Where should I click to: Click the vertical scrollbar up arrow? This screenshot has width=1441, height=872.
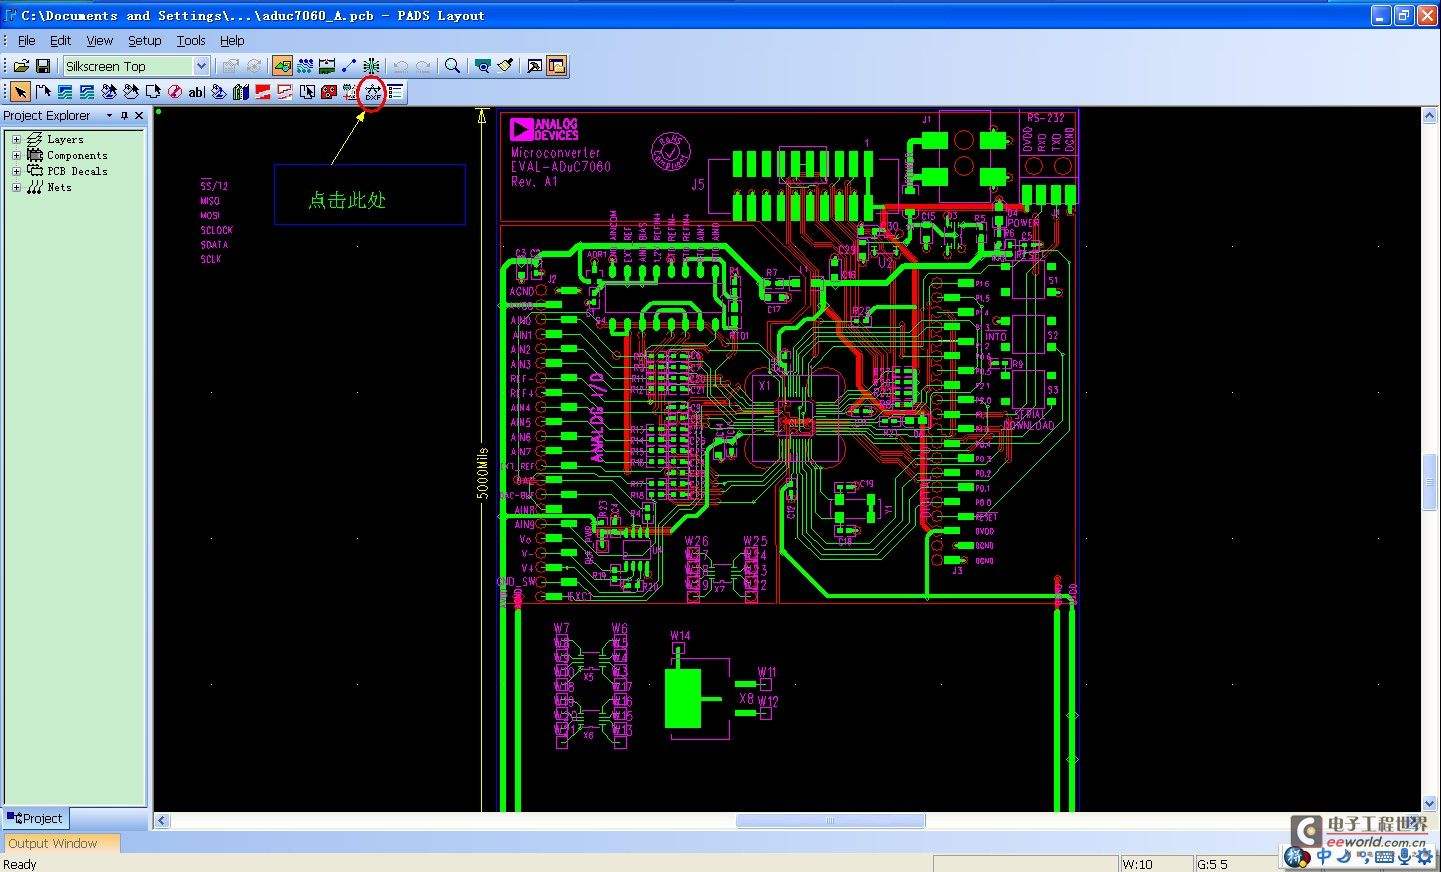[1430, 117]
